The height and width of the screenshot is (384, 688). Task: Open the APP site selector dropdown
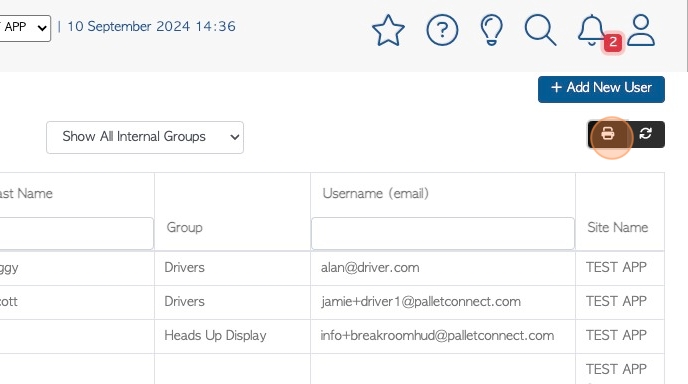[x=24, y=28]
